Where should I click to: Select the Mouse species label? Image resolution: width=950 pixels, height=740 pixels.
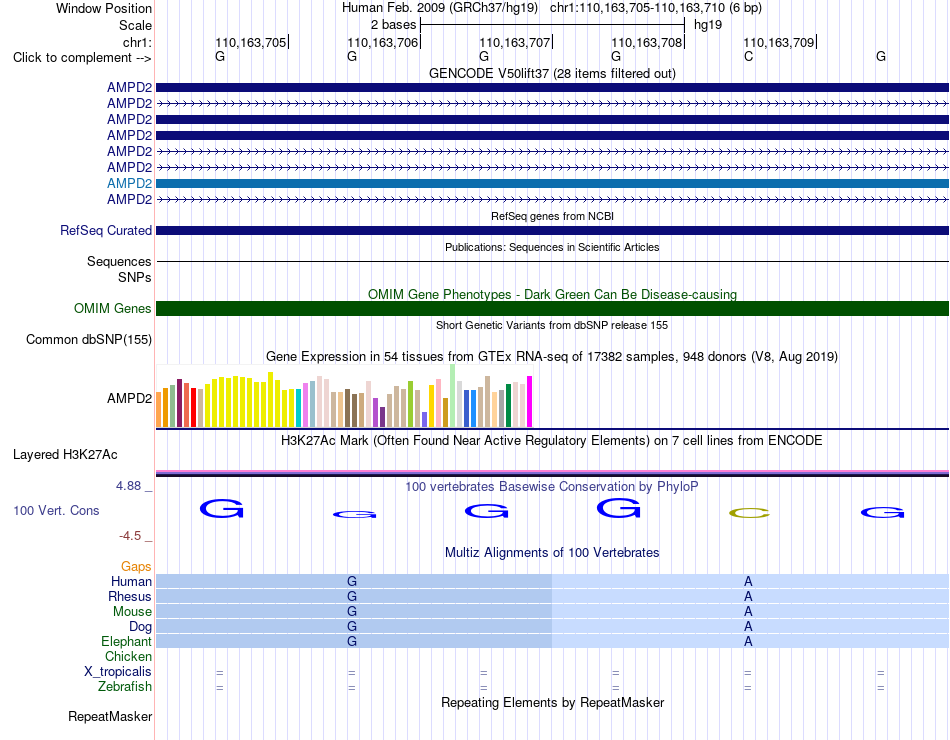132,612
